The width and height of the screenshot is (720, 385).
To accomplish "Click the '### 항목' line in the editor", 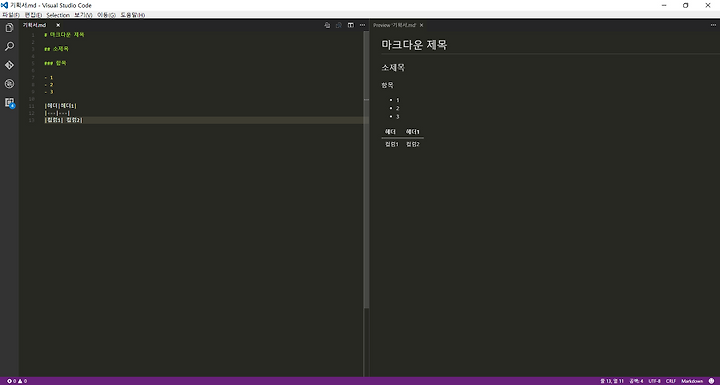I will pos(56,63).
